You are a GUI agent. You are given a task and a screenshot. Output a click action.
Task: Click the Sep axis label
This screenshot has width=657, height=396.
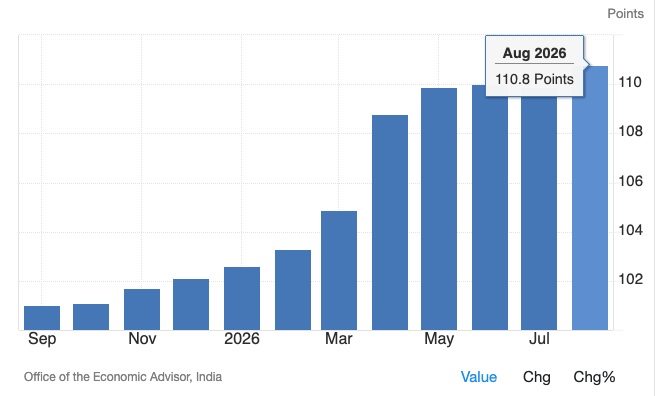(42, 339)
